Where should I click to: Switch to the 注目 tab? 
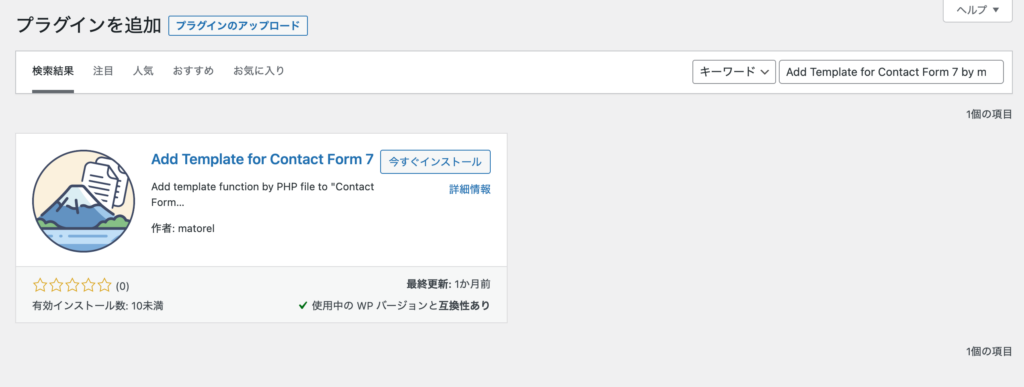[103, 71]
